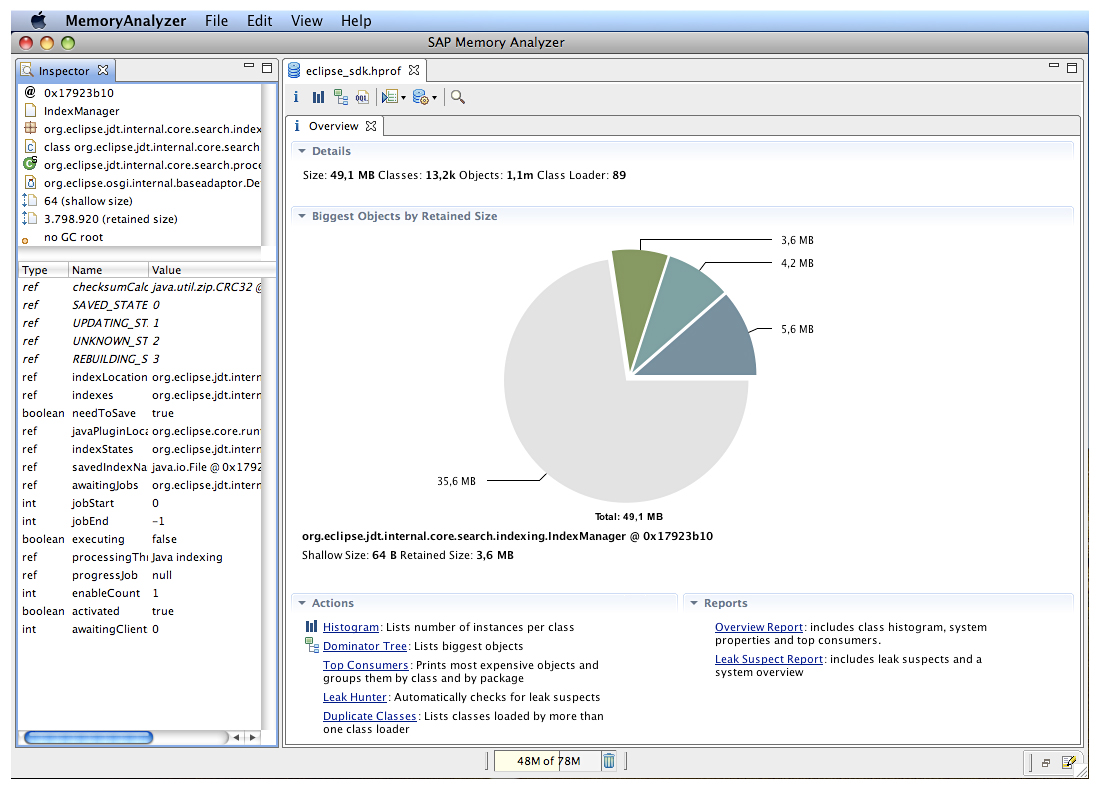Open the Apple menu

(x=38, y=20)
